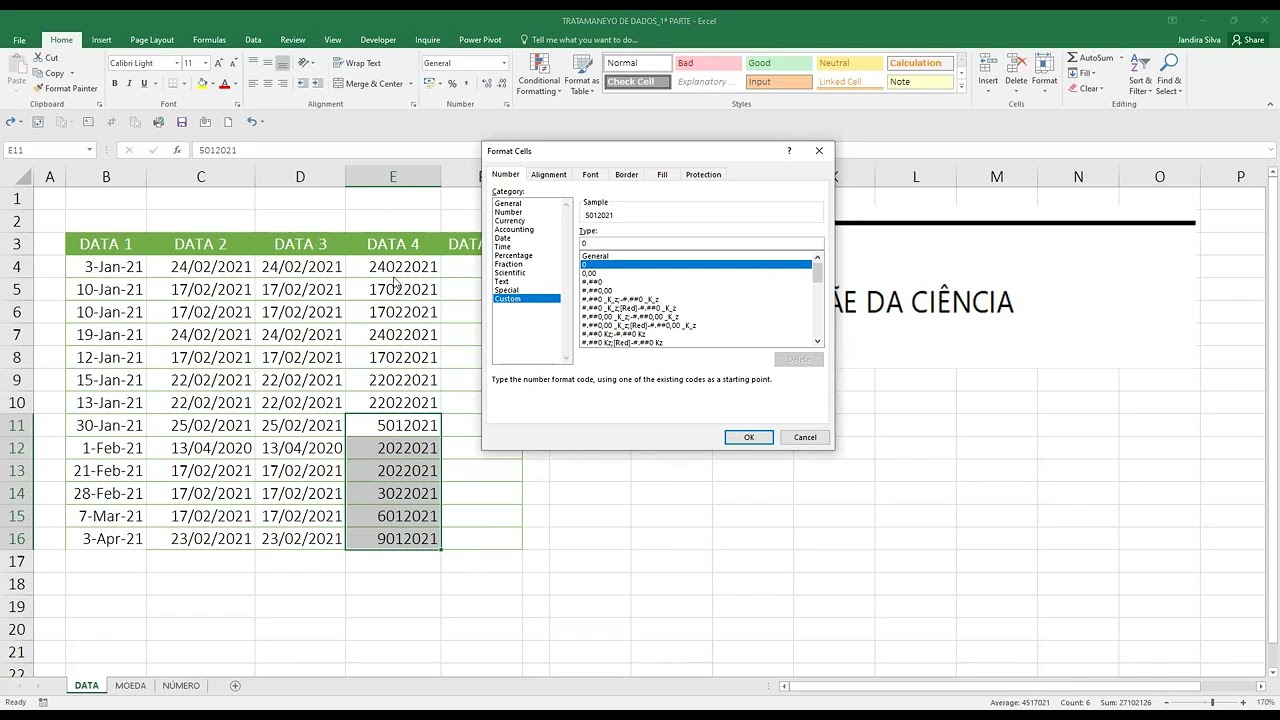The image size is (1280, 720).
Task: Expand the Merge & Center dropdown arrow
Action: [x=410, y=84]
